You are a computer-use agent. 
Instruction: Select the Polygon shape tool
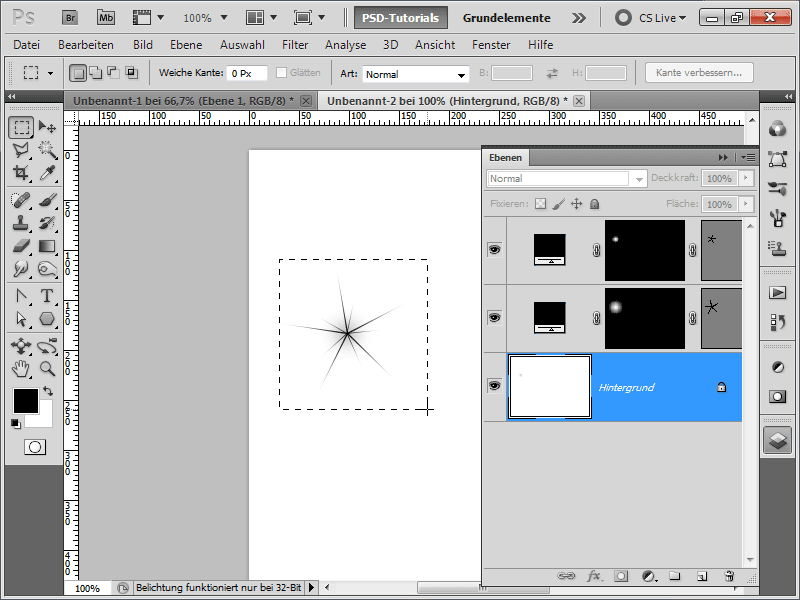coord(47,319)
